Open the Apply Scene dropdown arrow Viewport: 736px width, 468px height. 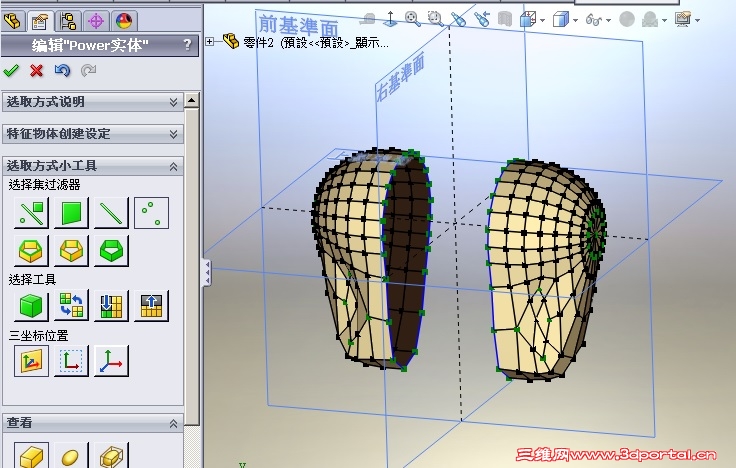point(664,21)
